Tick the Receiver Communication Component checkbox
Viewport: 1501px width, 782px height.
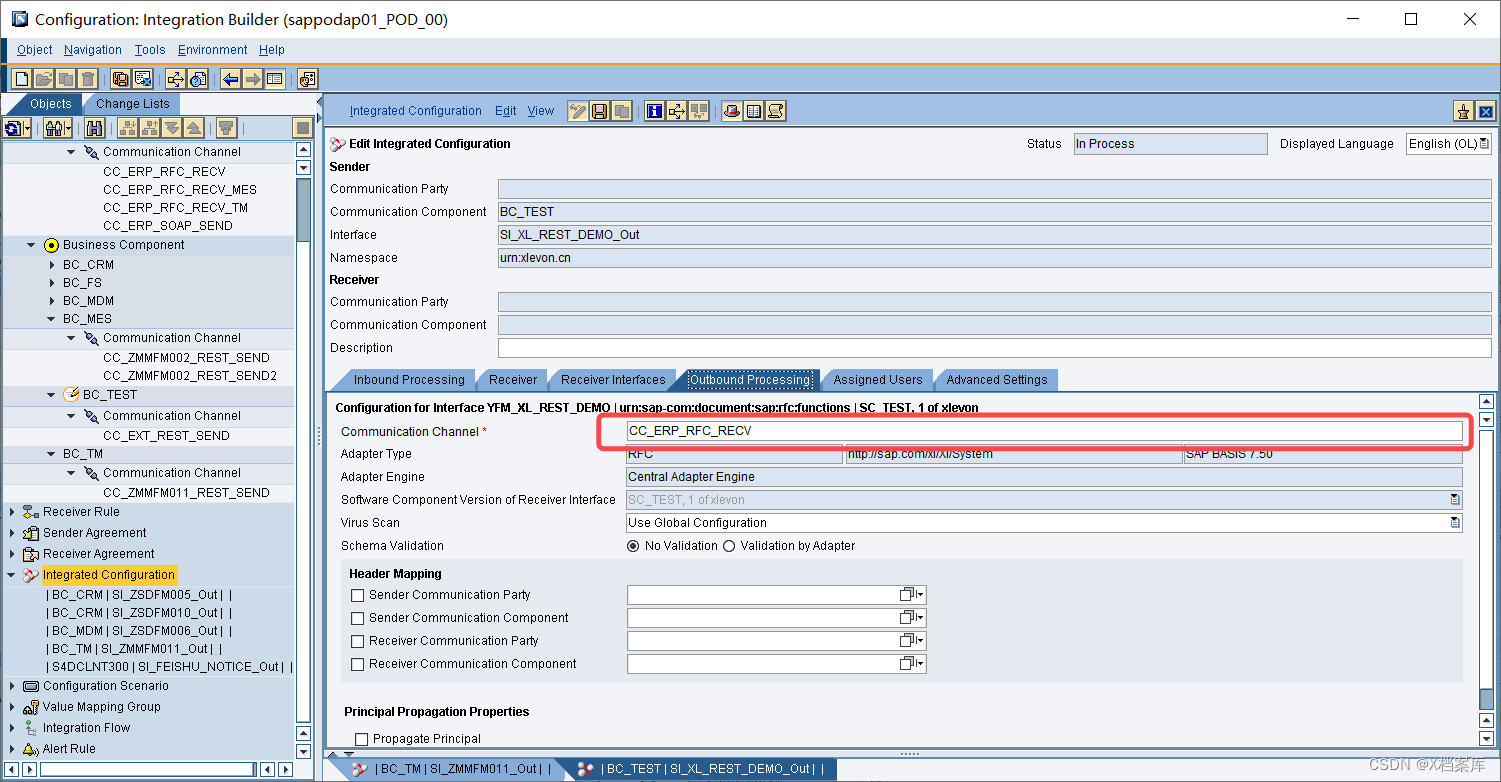coord(358,664)
